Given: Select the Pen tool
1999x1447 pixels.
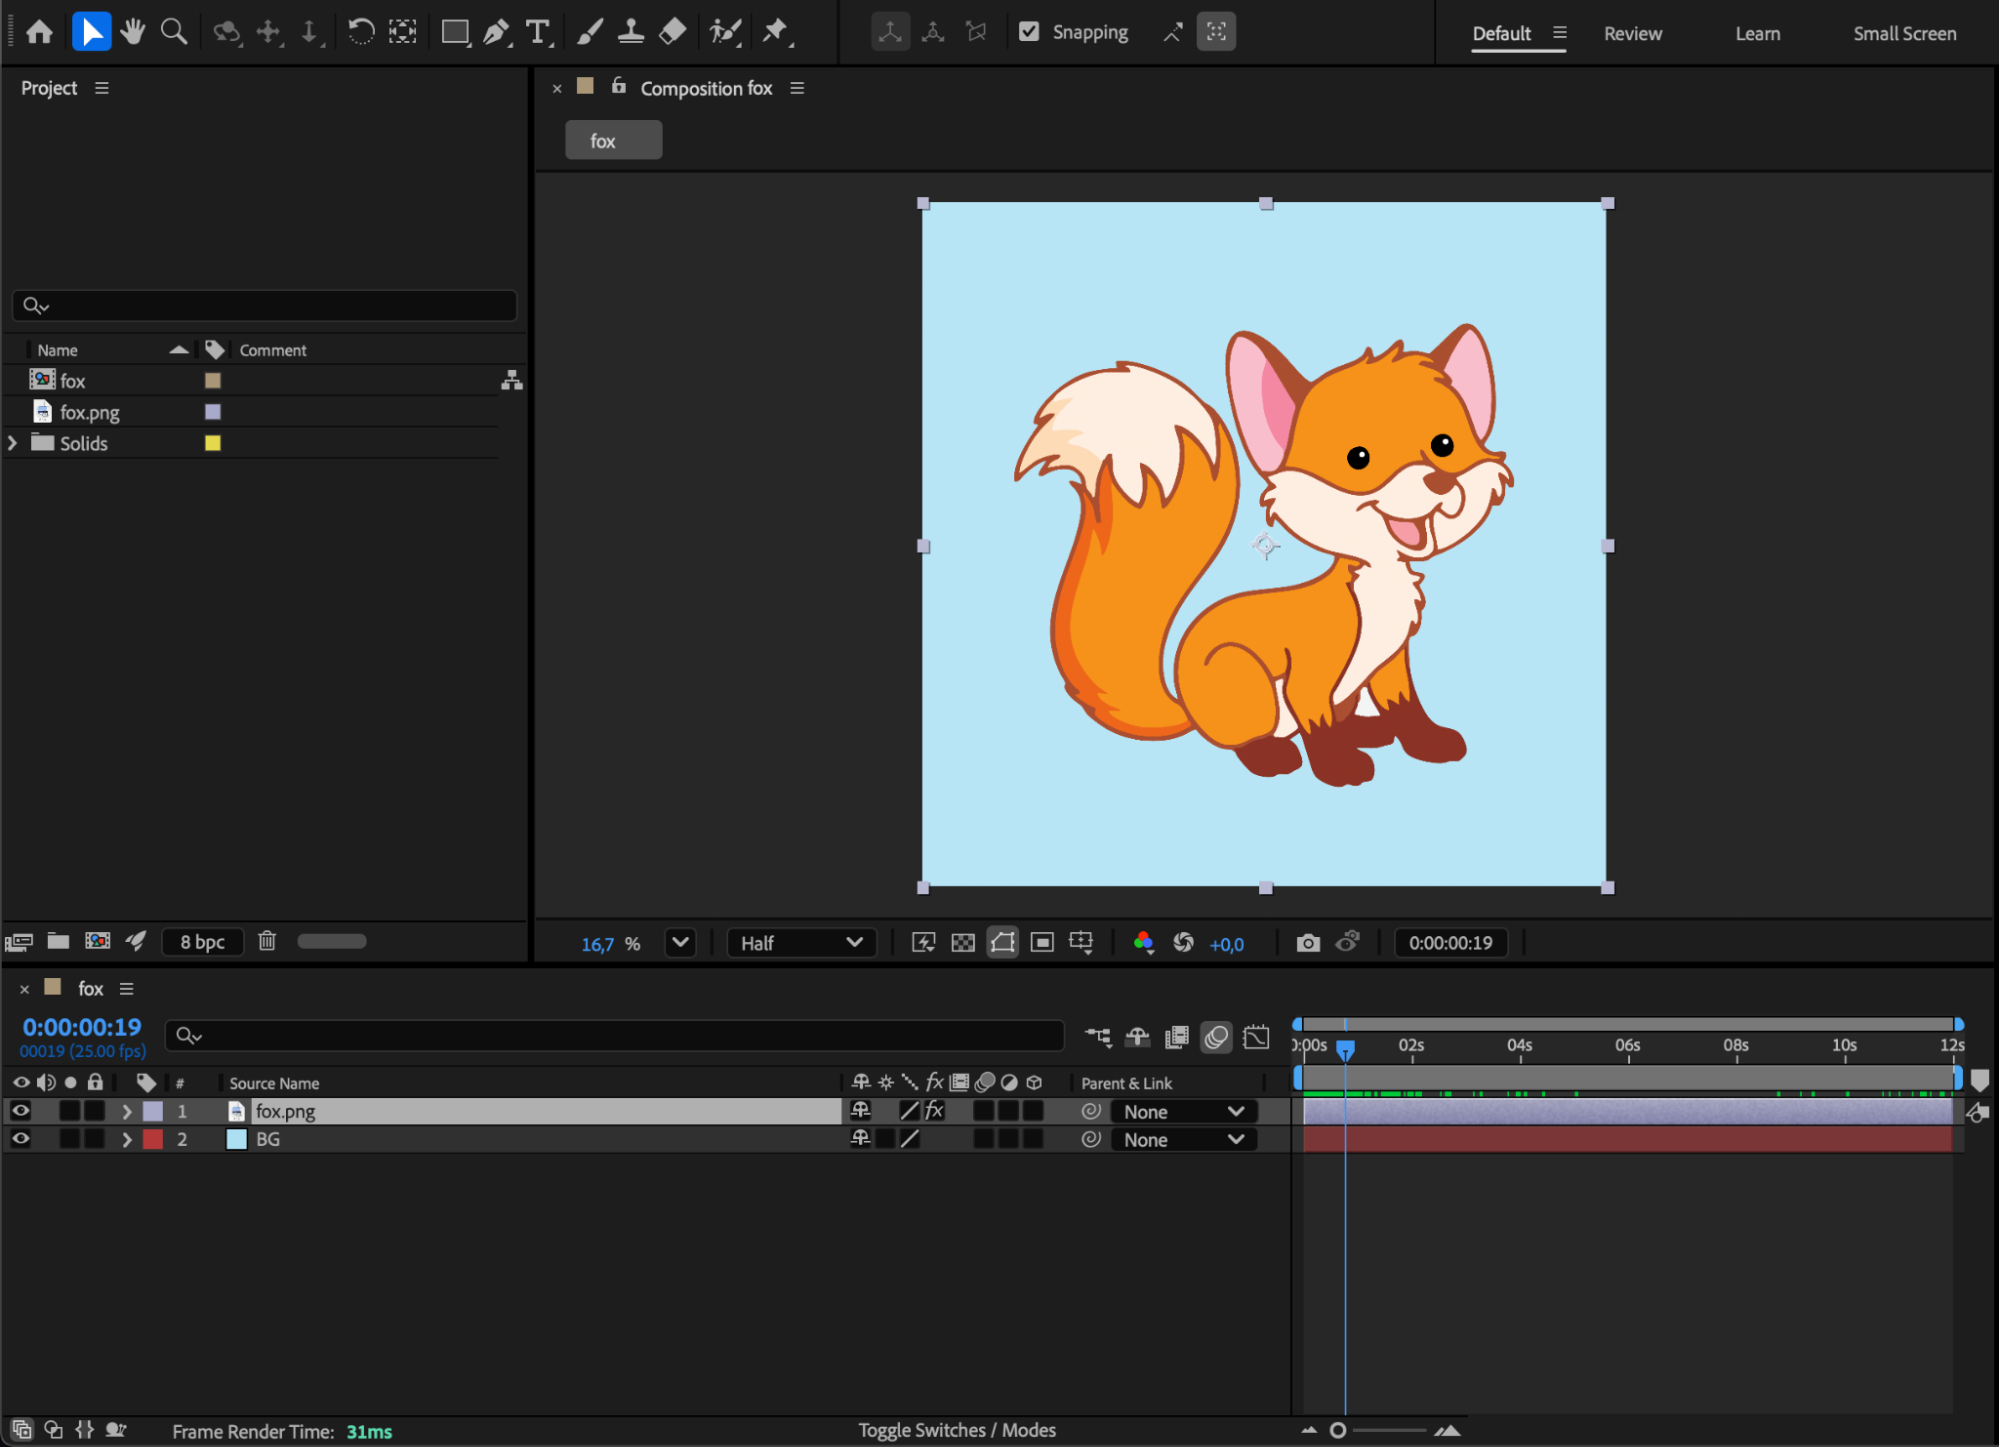Looking at the screenshot, I should [x=495, y=32].
